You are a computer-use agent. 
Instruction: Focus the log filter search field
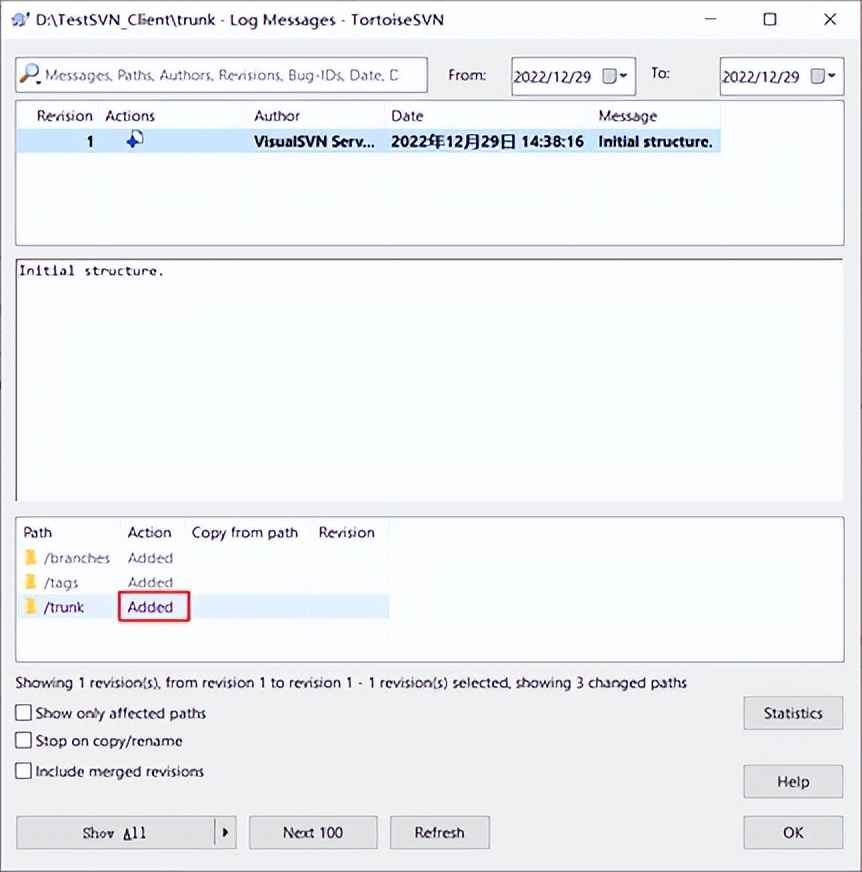(x=221, y=75)
